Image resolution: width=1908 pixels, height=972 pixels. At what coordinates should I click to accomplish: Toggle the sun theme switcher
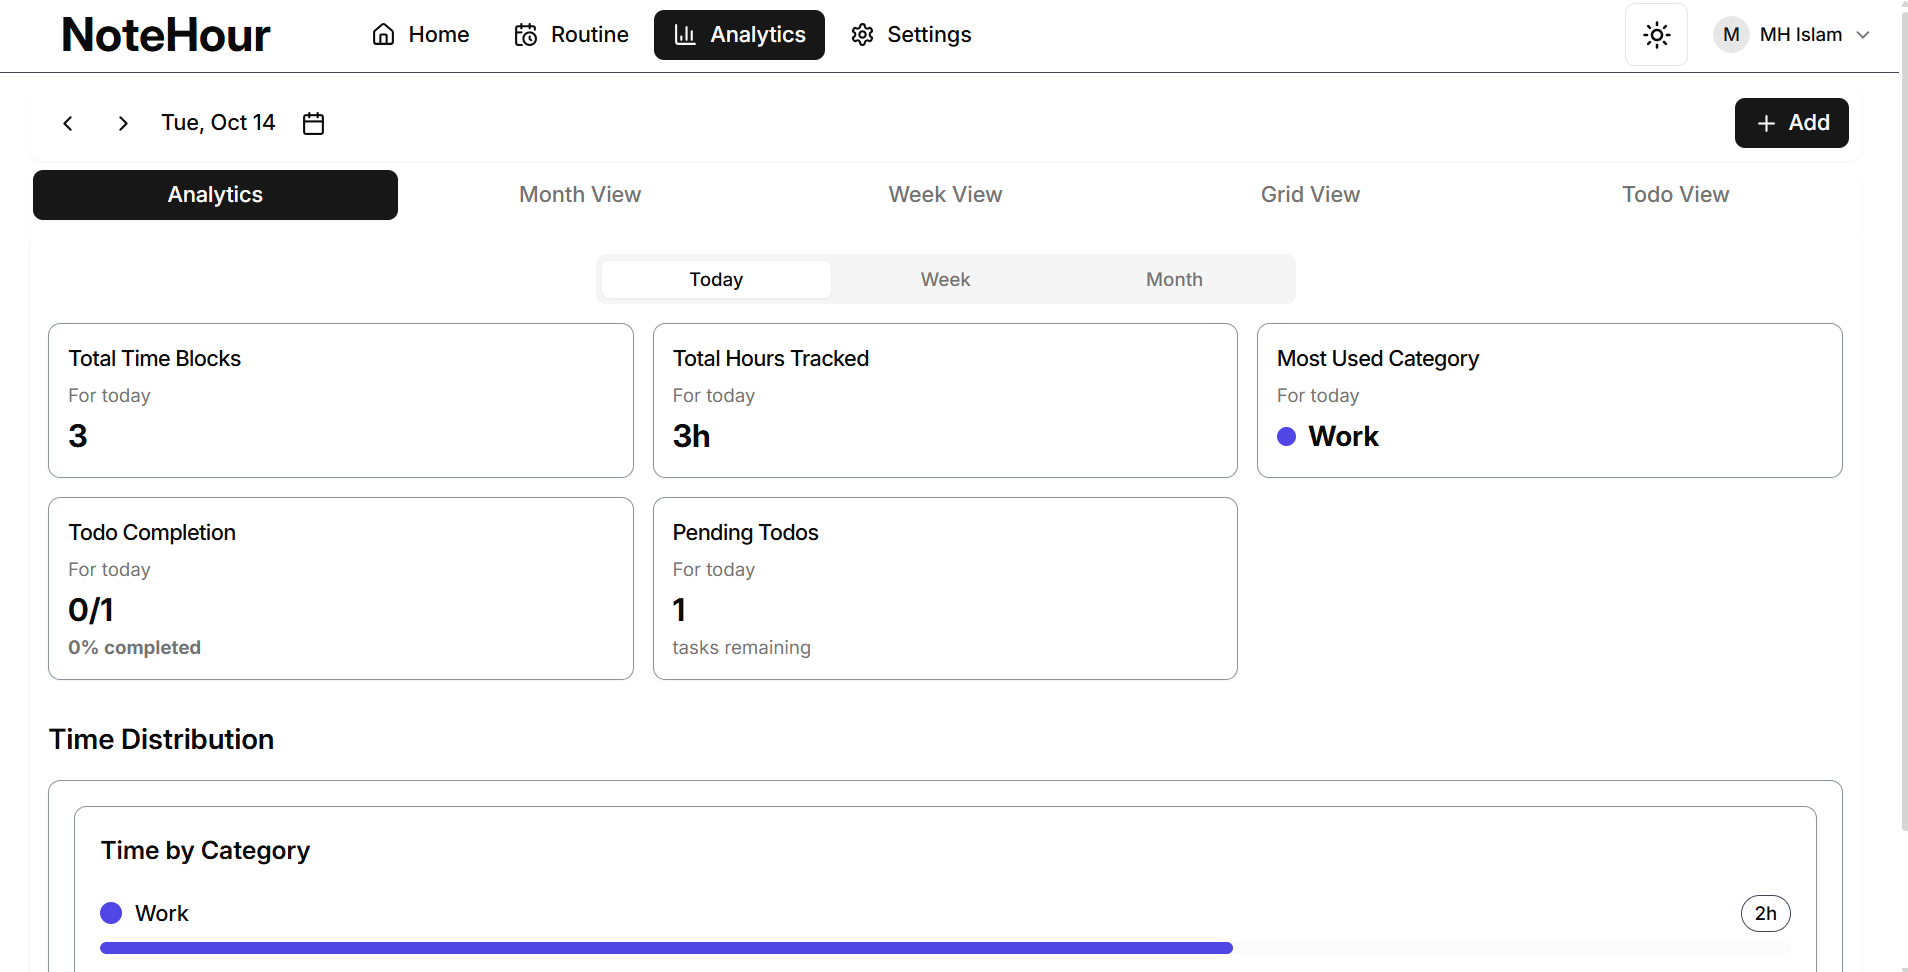[x=1656, y=35]
